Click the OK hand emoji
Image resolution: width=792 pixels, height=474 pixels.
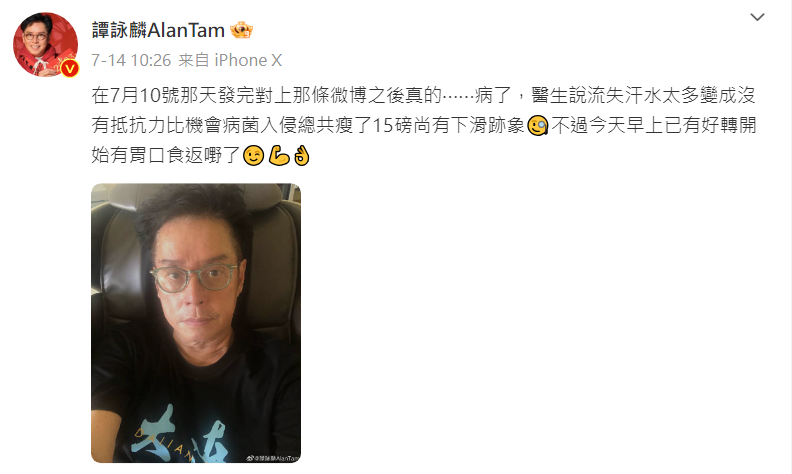(x=302, y=156)
